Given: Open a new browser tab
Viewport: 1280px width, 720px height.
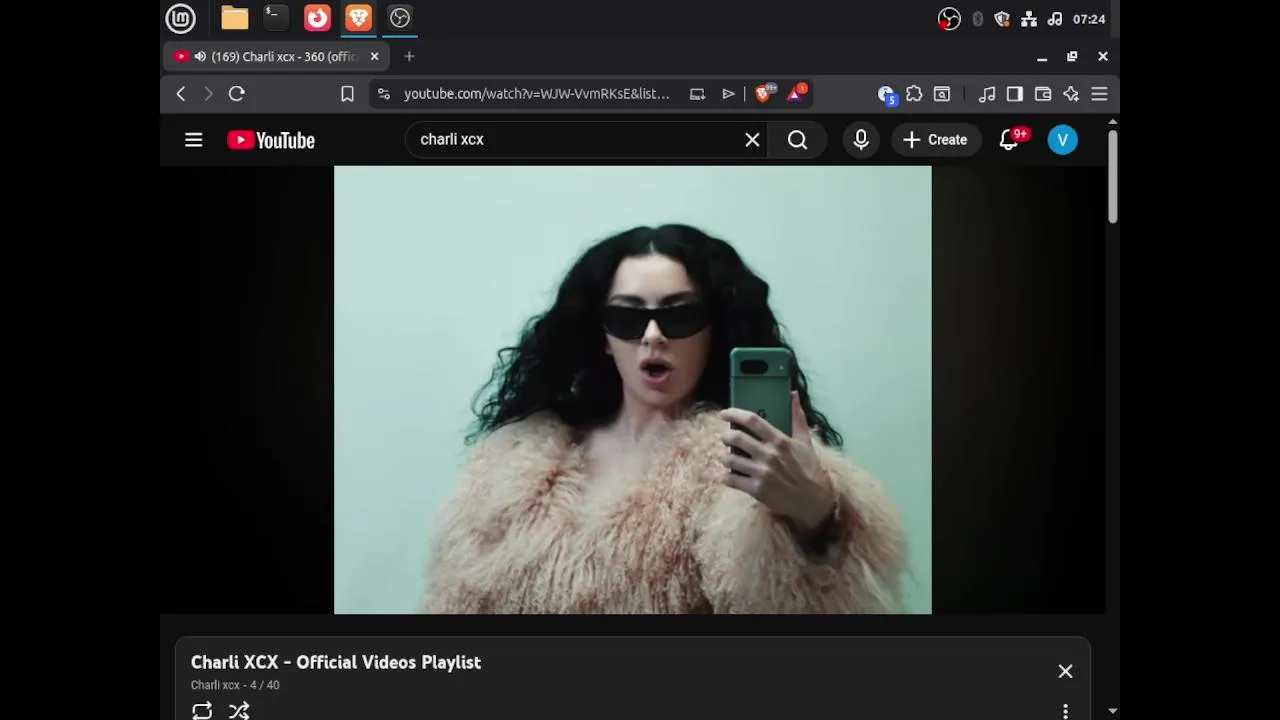Looking at the screenshot, I should point(409,57).
